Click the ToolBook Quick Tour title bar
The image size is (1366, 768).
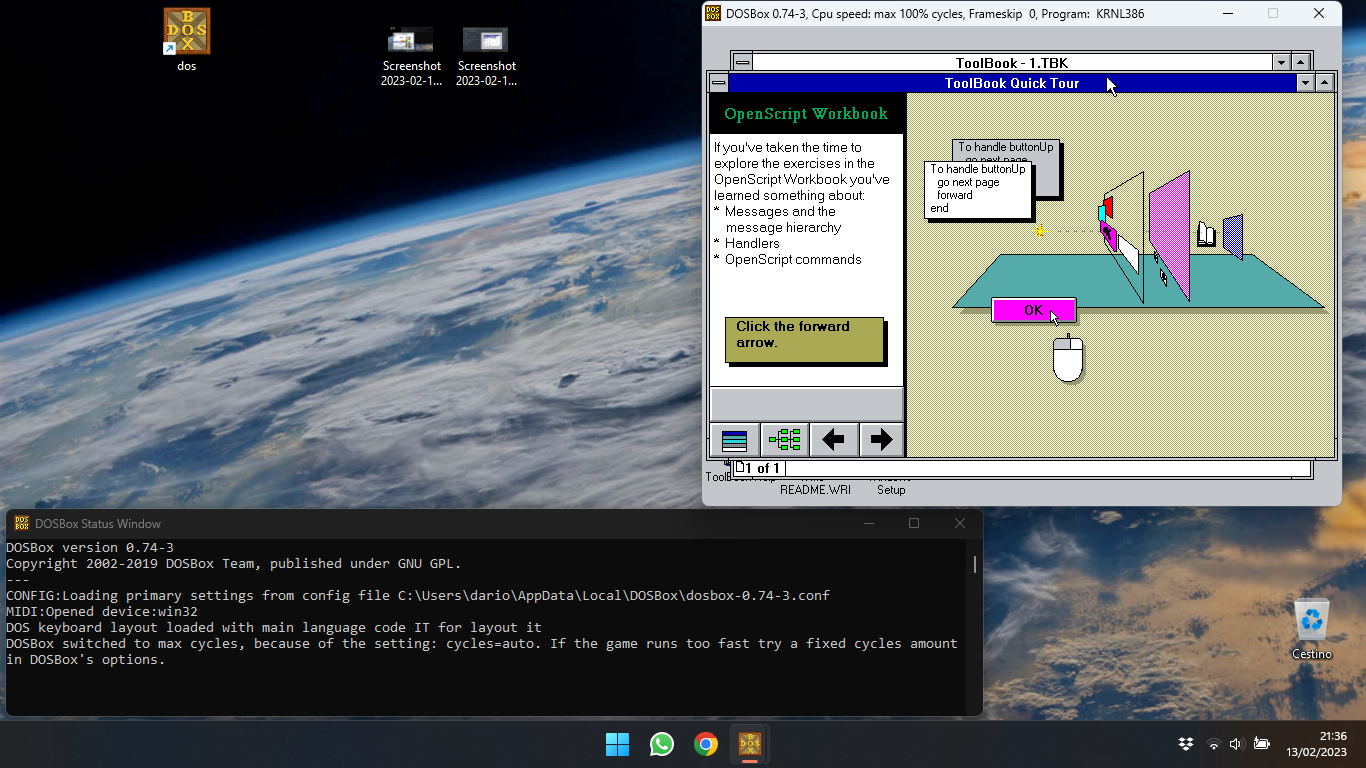[x=1012, y=83]
